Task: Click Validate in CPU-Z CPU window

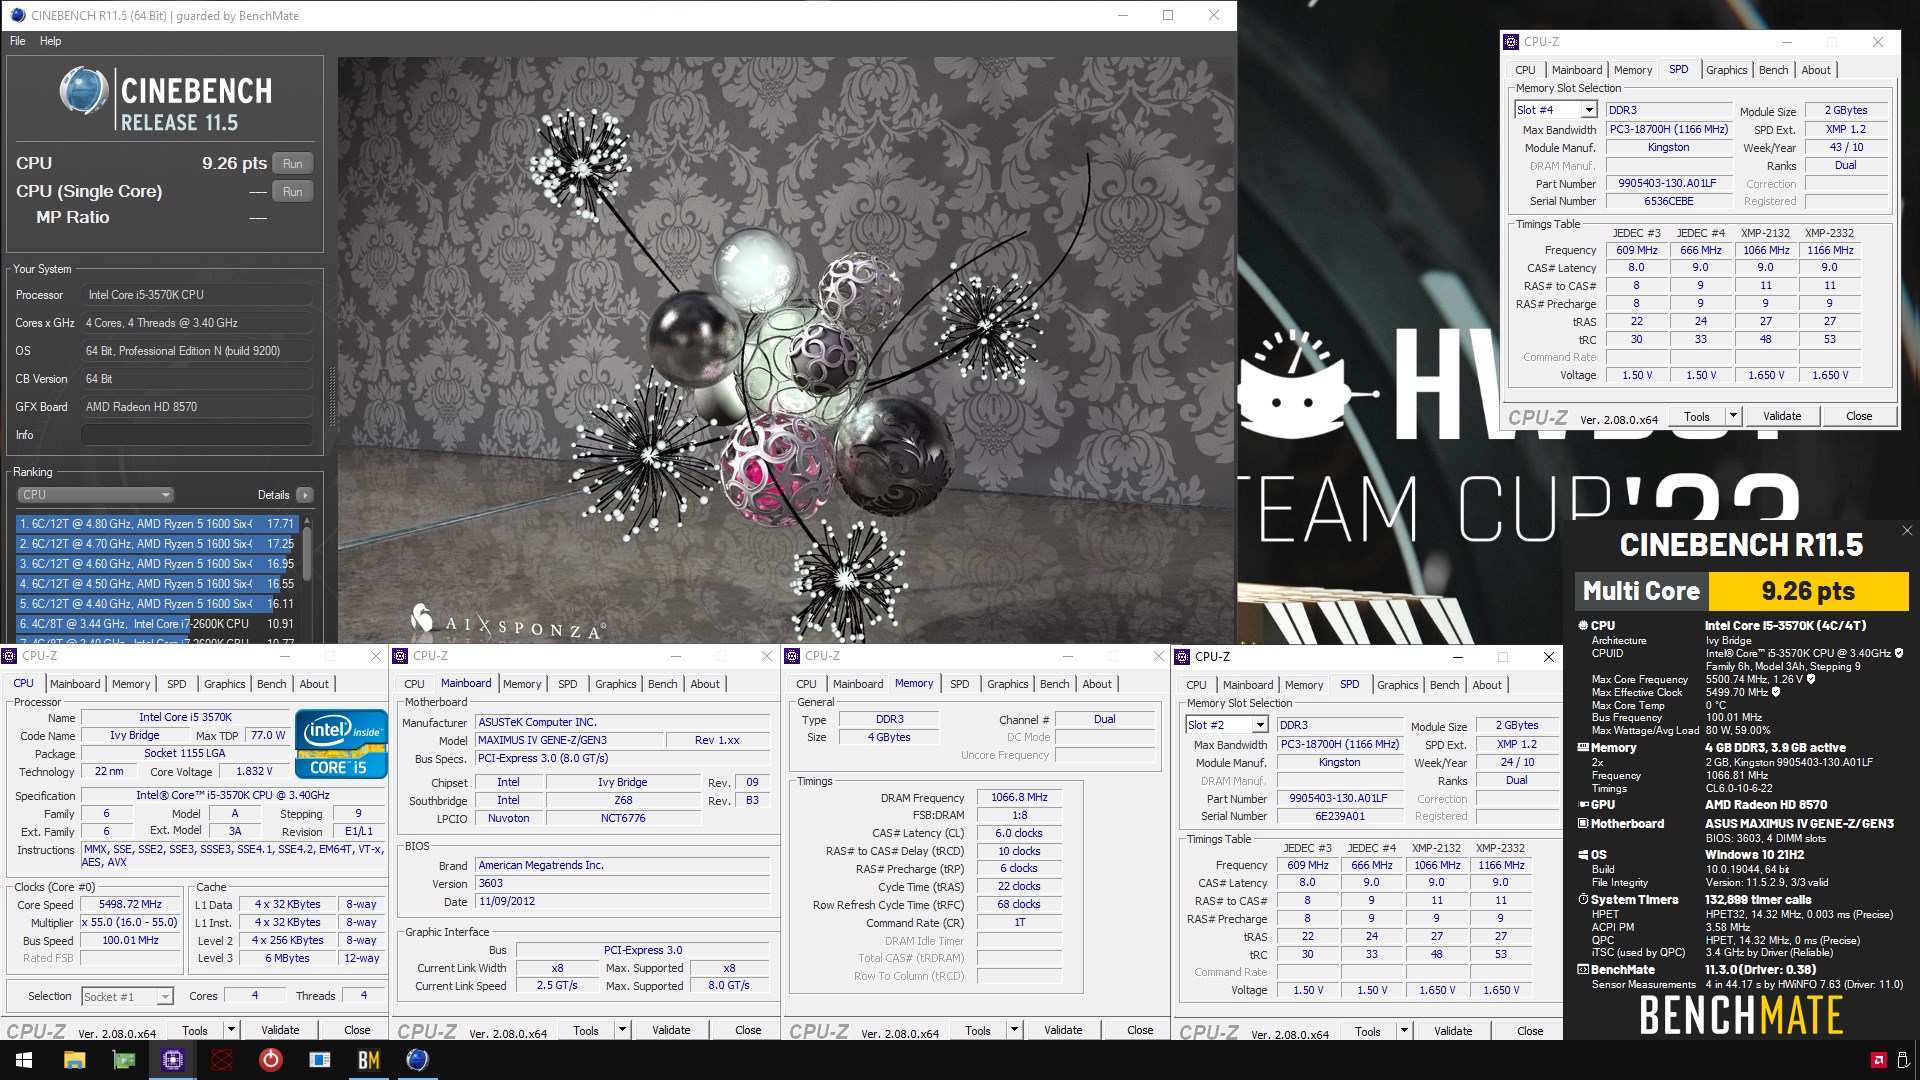Action: (280, 1030)
